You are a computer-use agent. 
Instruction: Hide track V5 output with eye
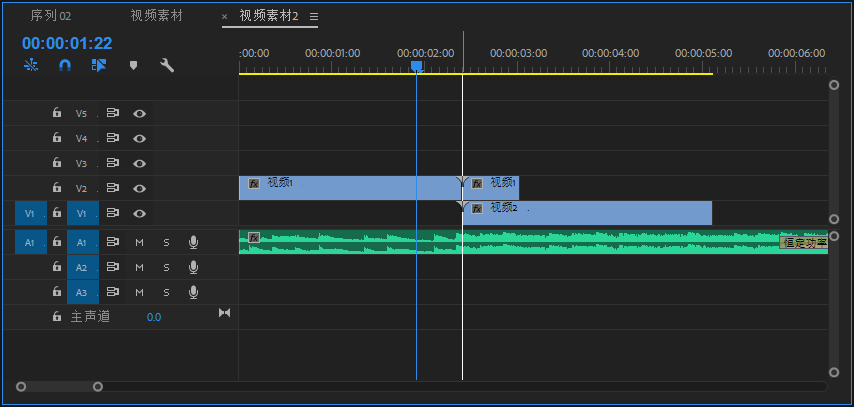pos(139,113)
